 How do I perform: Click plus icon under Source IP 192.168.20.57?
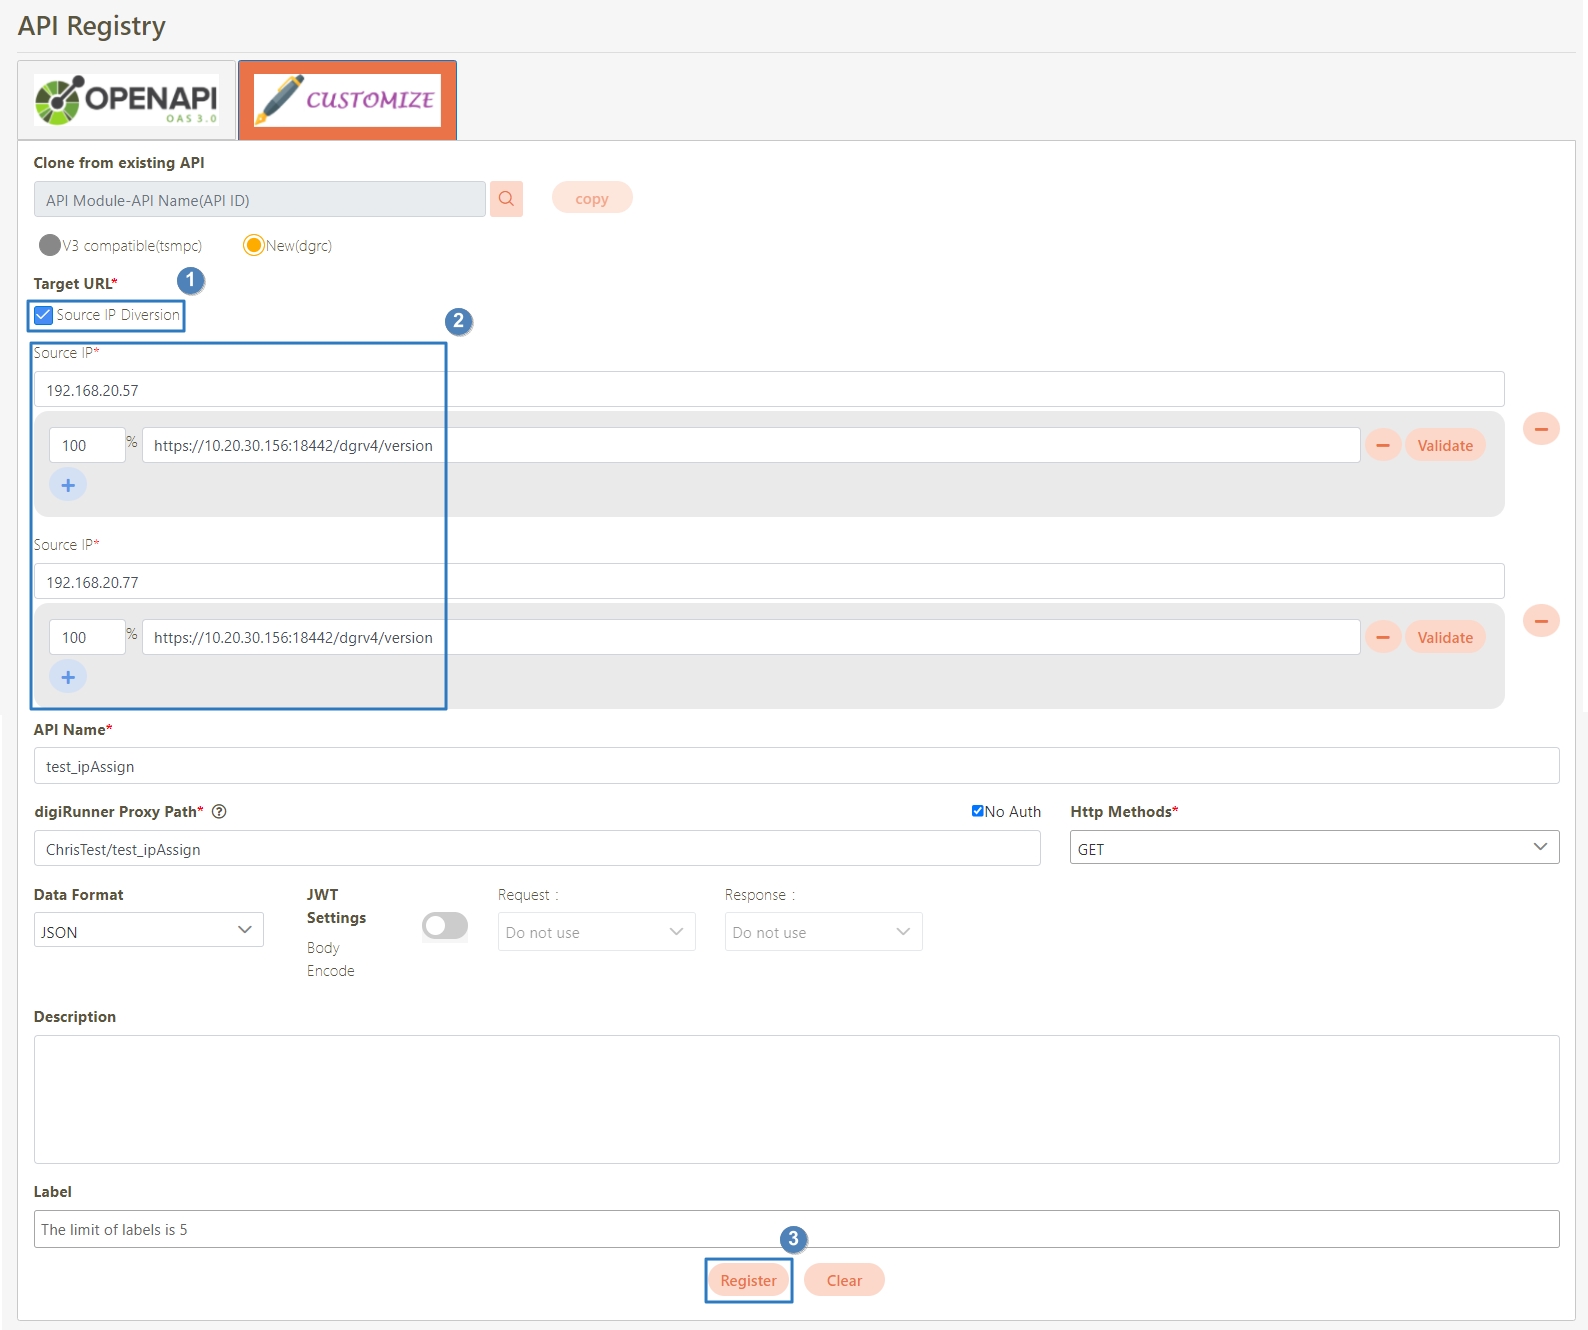pyautogui.click(x=68, y=485)
